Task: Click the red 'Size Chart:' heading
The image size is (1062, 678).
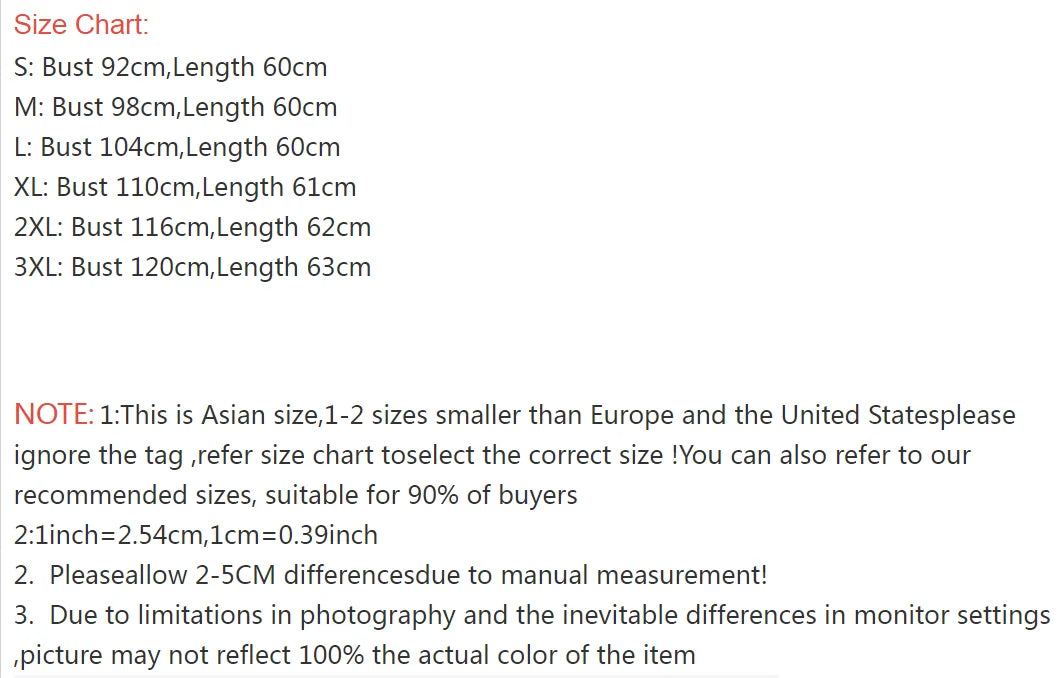Action: 81,25
